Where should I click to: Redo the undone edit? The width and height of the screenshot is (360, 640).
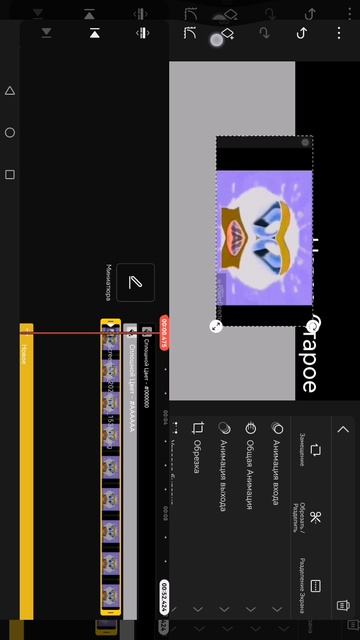(x=265, y=33)
